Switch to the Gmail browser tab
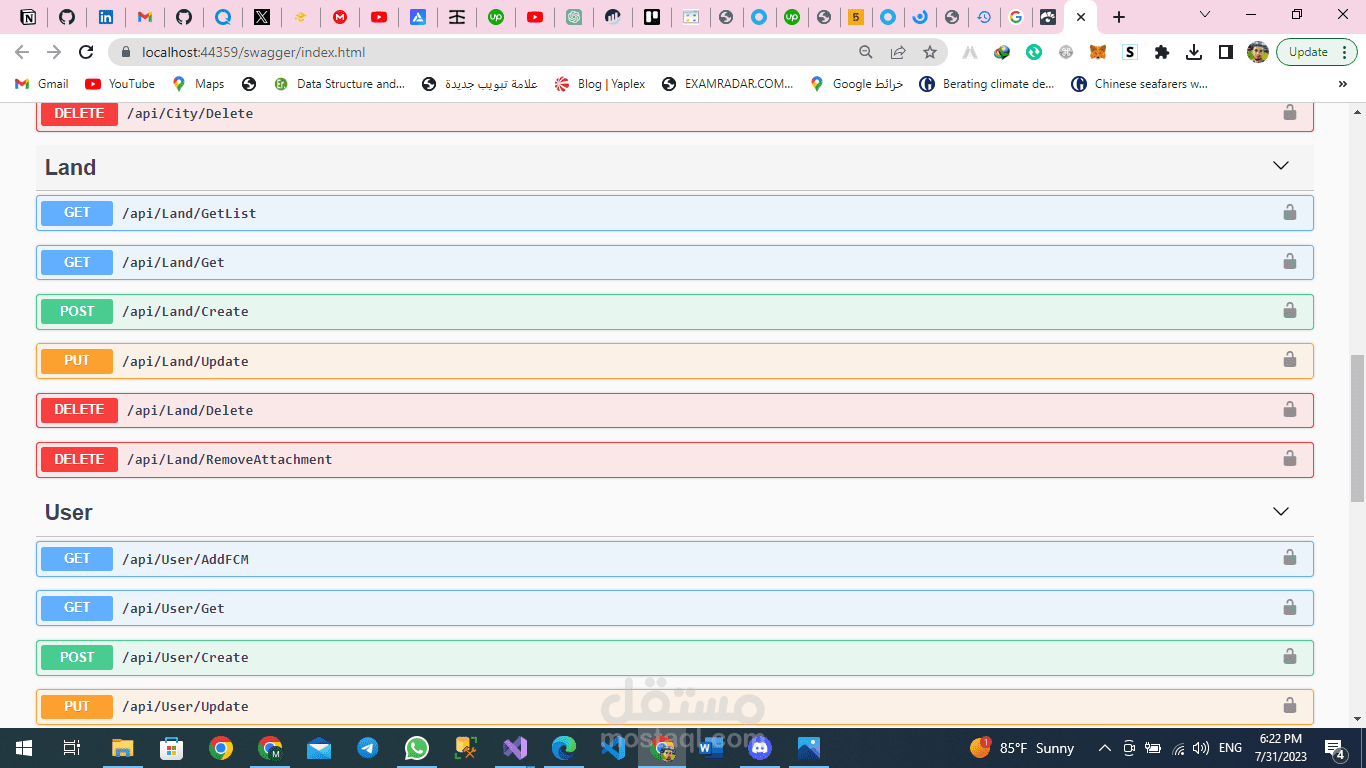 [144, 17]
